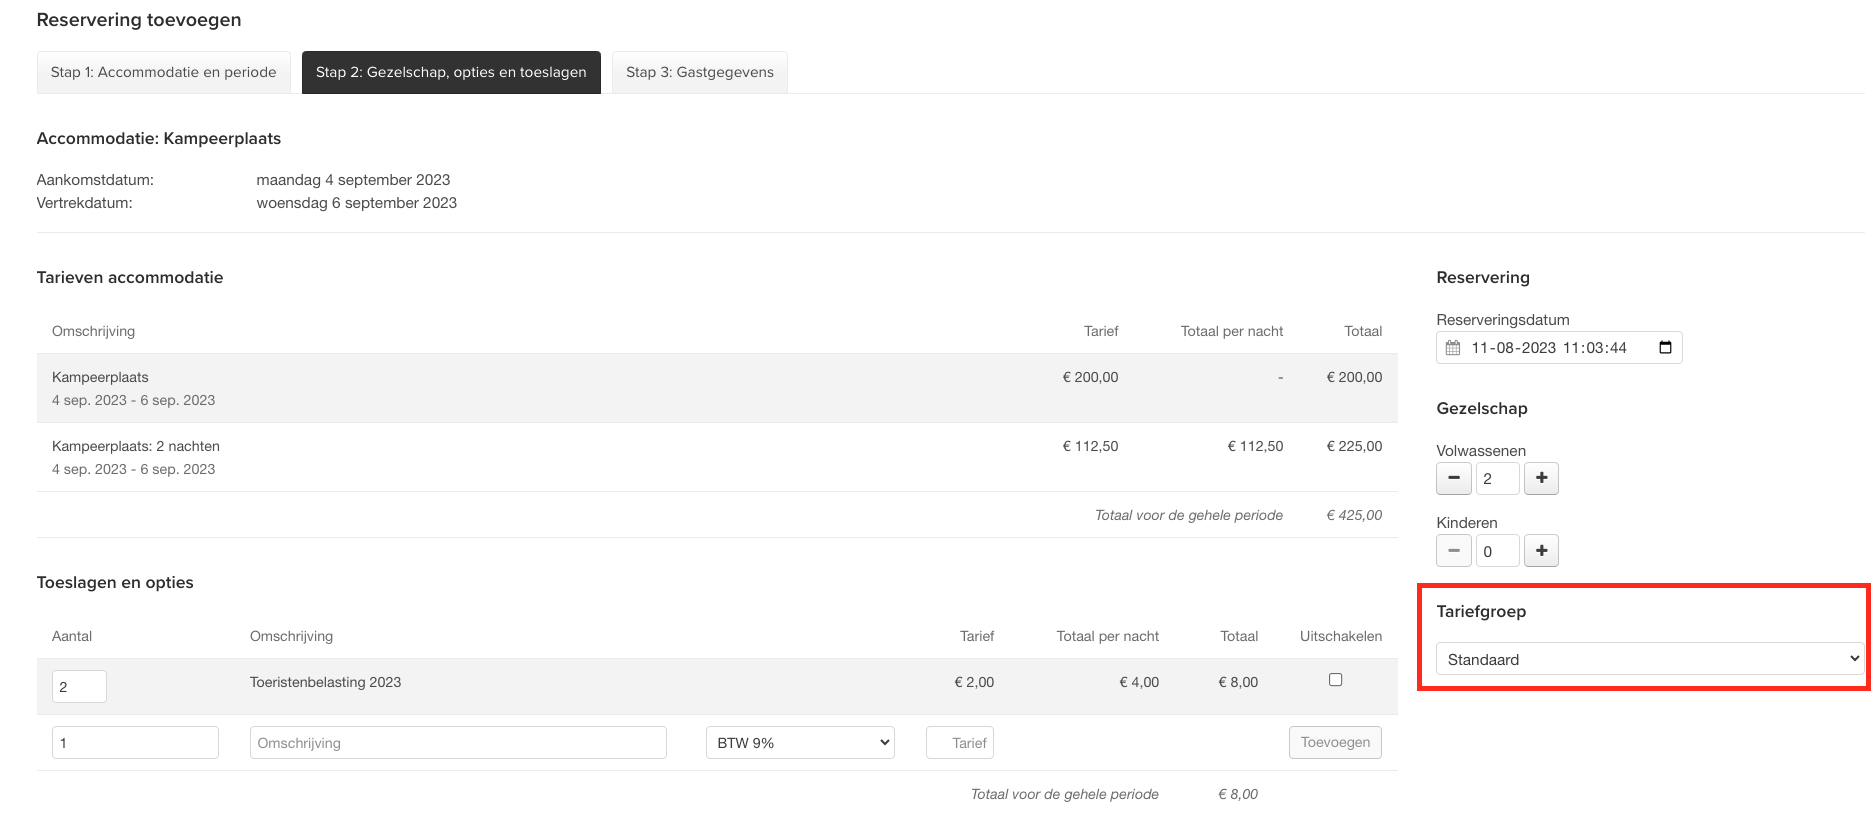Open the BTW 9% dropdown
Screen dimensions: 1875x815
click(x=800, y=743)
